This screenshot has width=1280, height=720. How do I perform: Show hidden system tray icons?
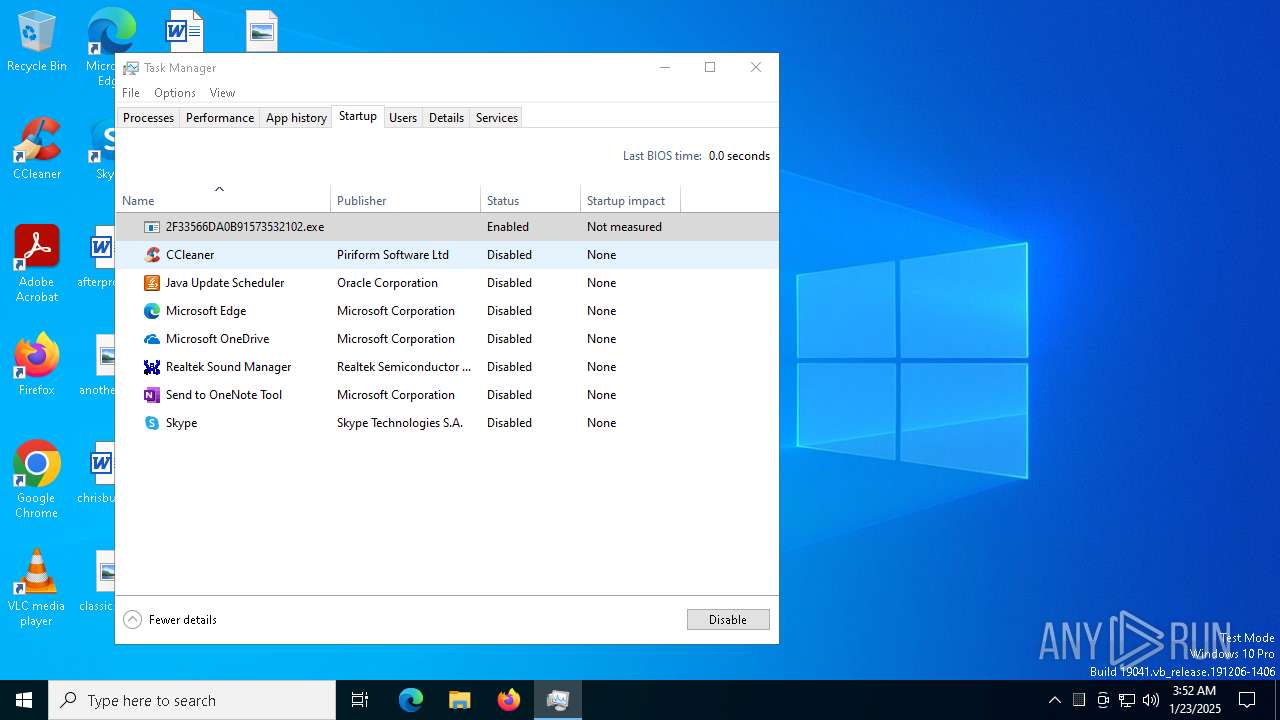click(x=1055, y=700)
